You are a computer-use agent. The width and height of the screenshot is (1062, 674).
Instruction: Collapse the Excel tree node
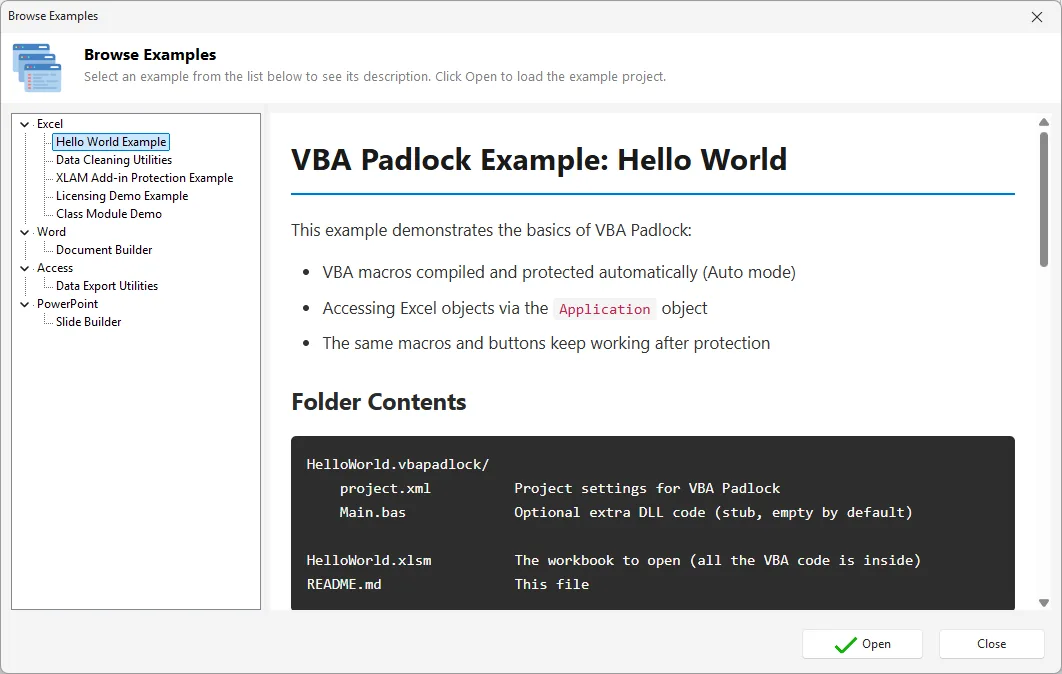24,124
